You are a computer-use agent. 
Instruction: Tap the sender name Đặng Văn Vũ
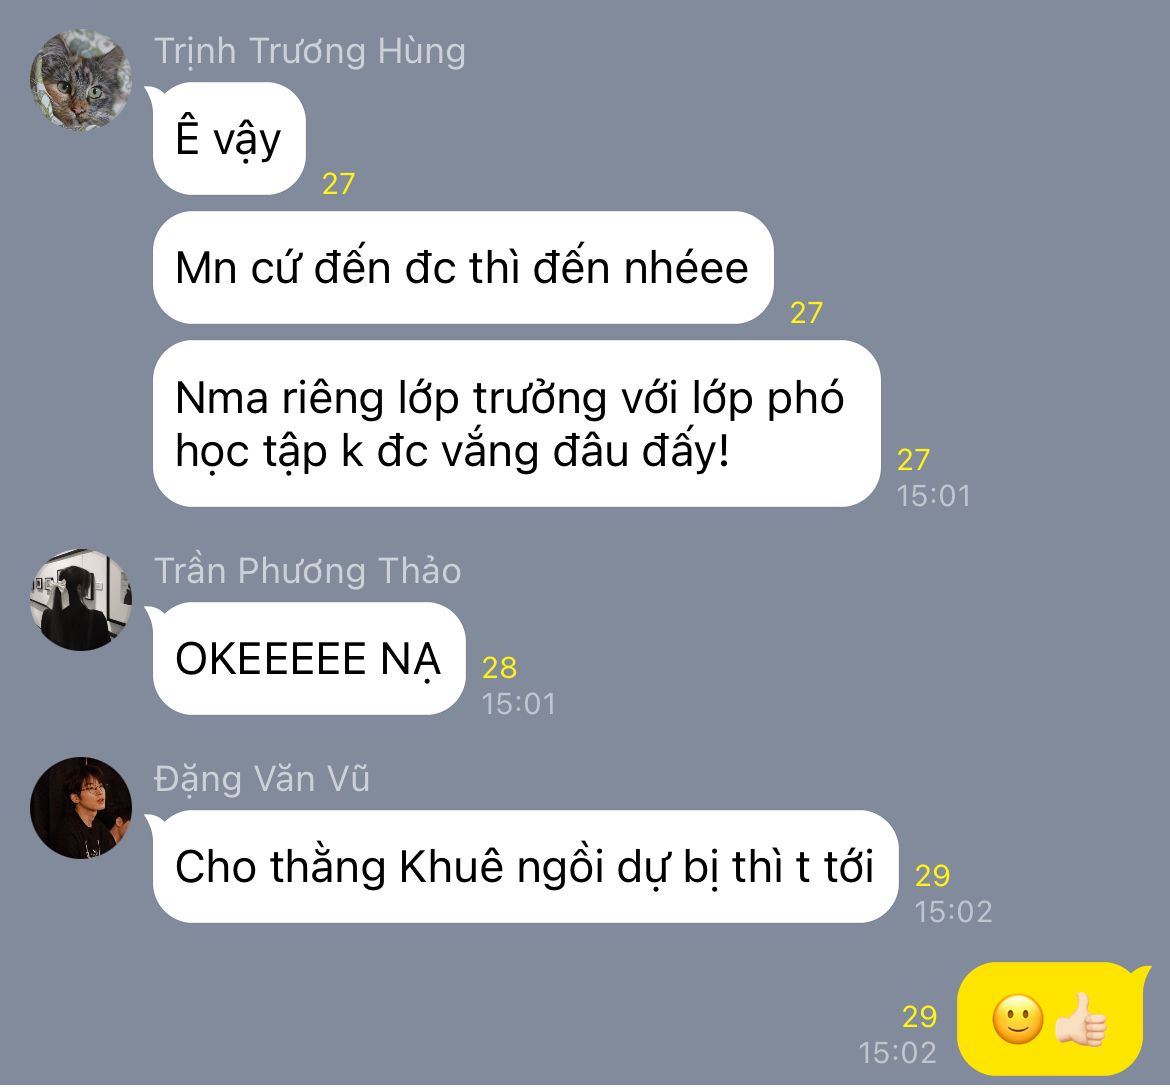click(262, 779)
